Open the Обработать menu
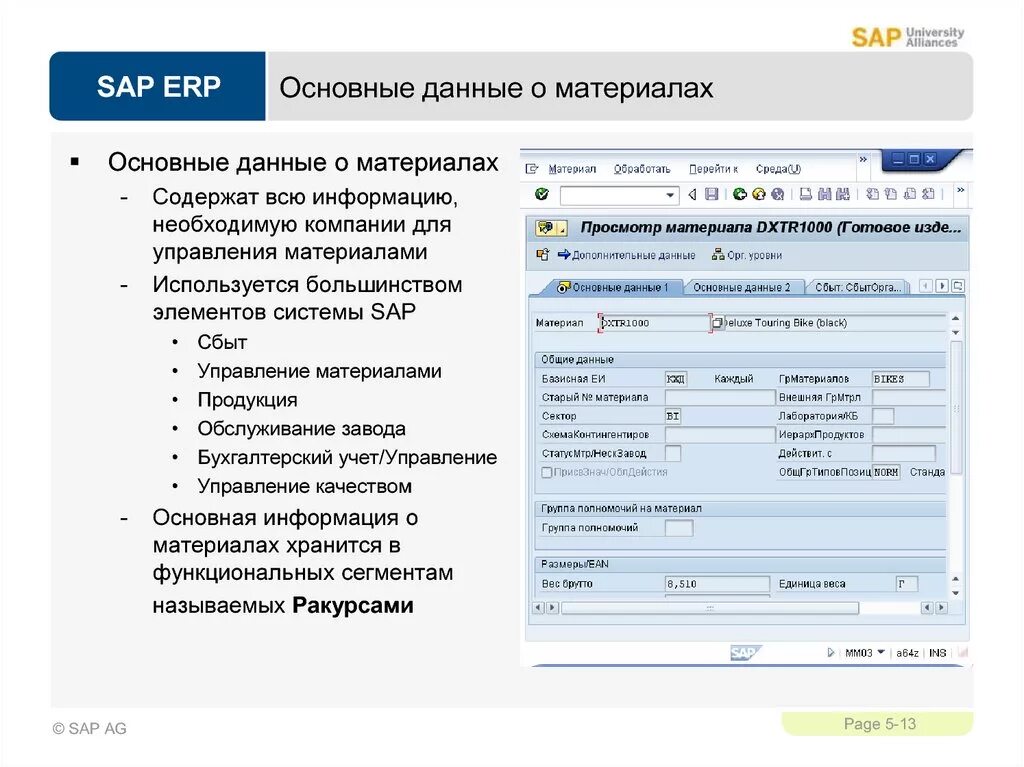 pos(642,169)
